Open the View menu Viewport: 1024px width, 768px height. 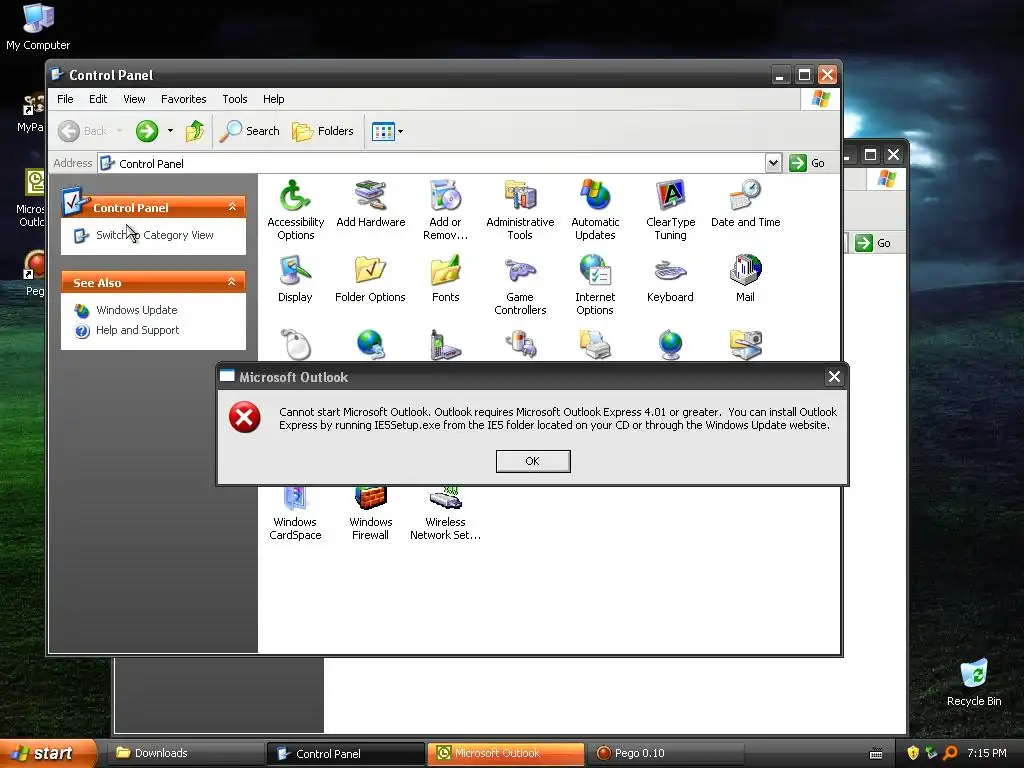(135, 99)
